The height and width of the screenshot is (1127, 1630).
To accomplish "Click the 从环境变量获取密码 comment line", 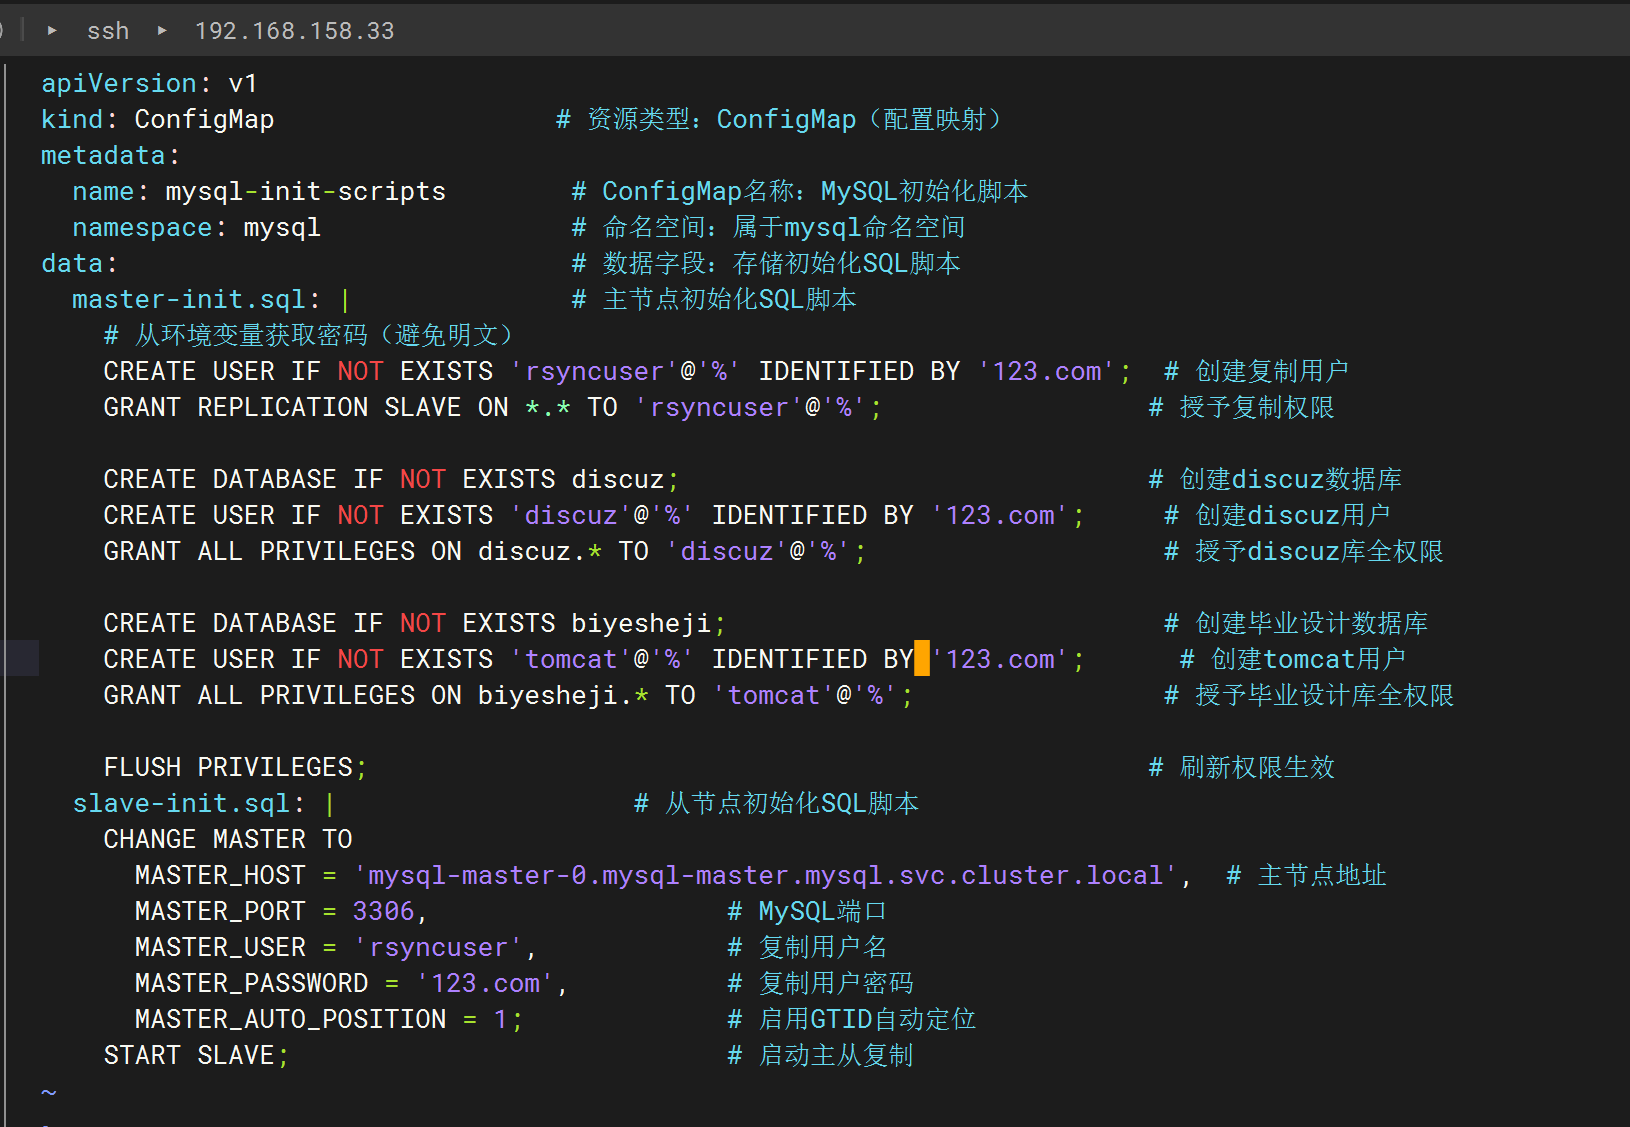I will coord(312,335).
